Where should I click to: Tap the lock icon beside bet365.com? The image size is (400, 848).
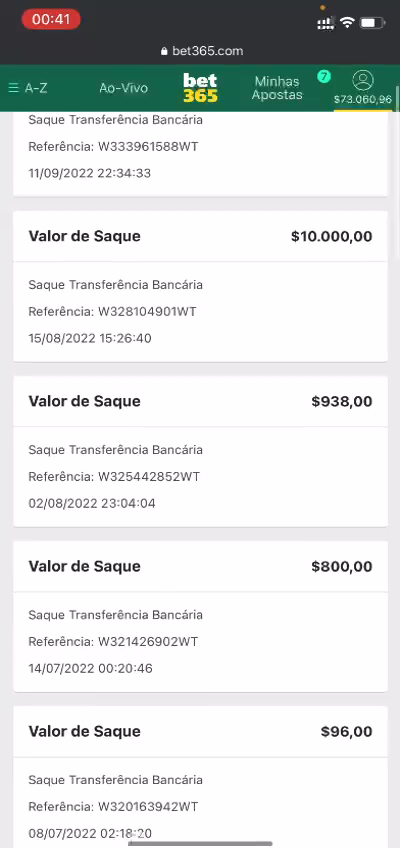165,51
